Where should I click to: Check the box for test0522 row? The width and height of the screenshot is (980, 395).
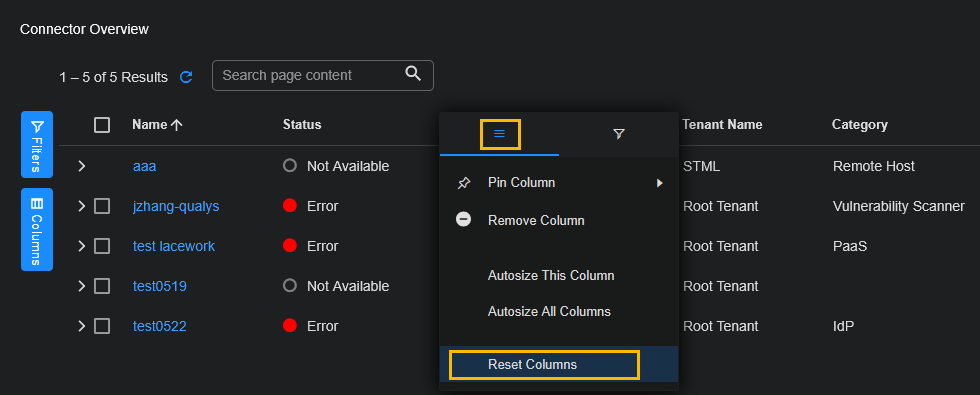pyautogui.click(x=102, y=326)
